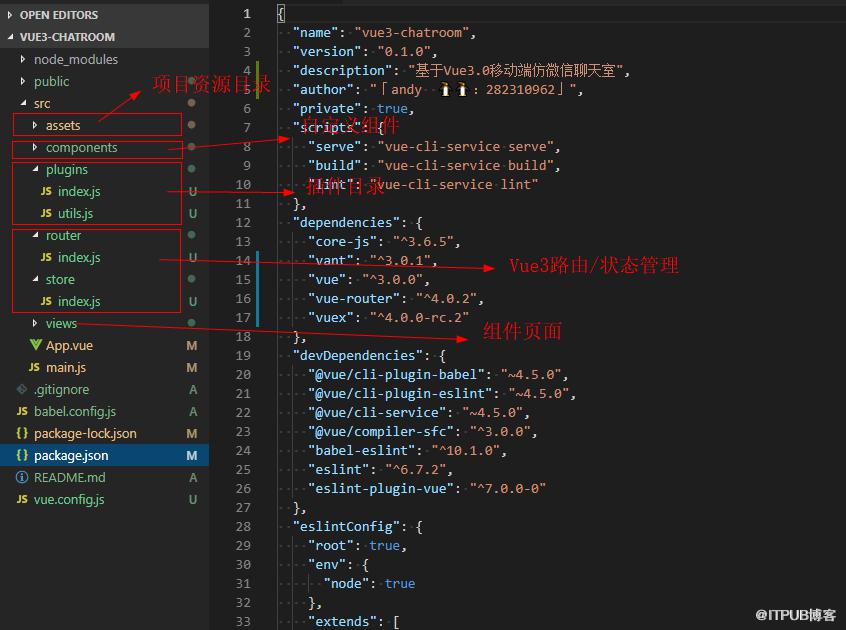Click the JS icon of store index.js
The image size is (846, 630).
(x=46, y=302)
